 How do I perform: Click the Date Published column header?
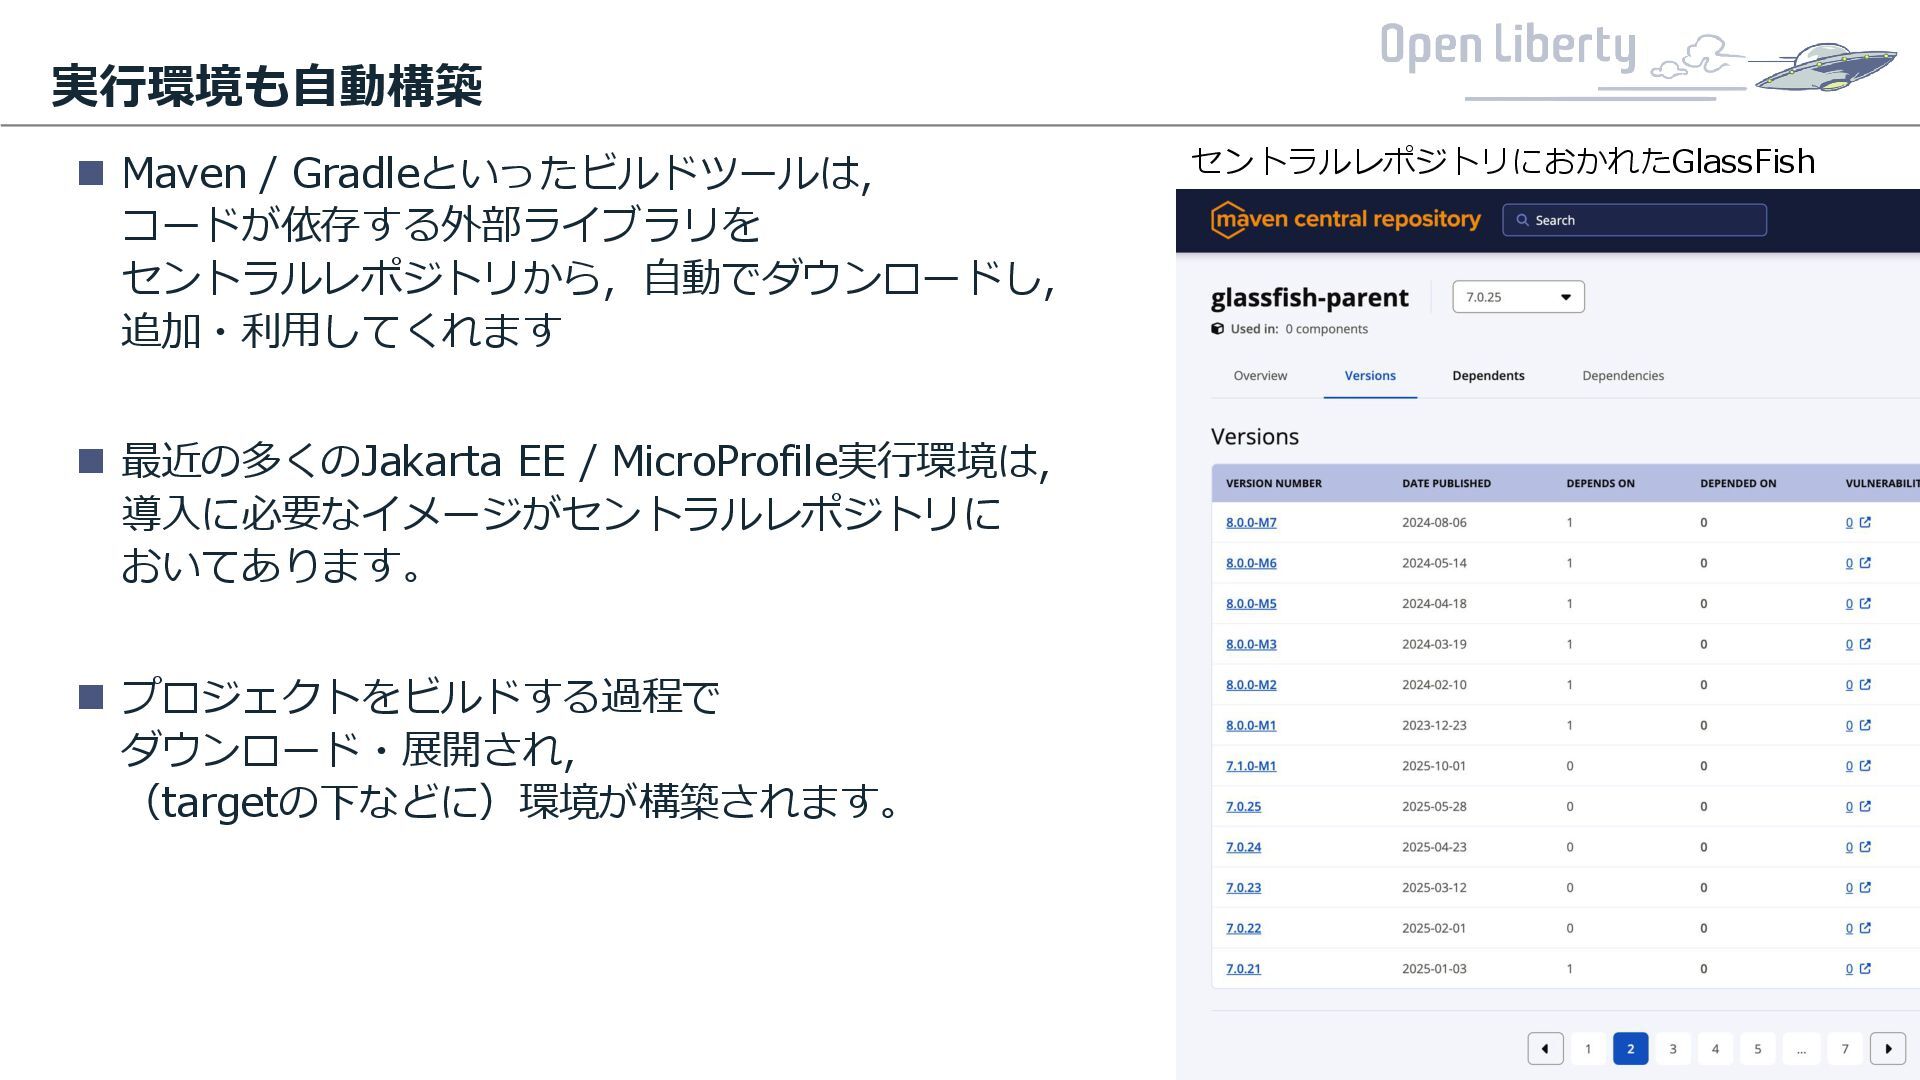click(1446, 483)
